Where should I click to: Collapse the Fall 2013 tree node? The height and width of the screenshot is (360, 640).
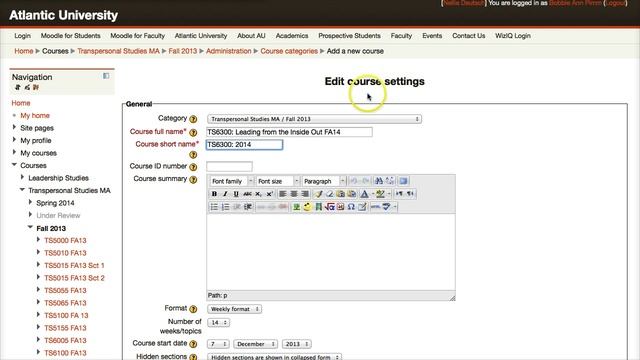coord(30,227)
